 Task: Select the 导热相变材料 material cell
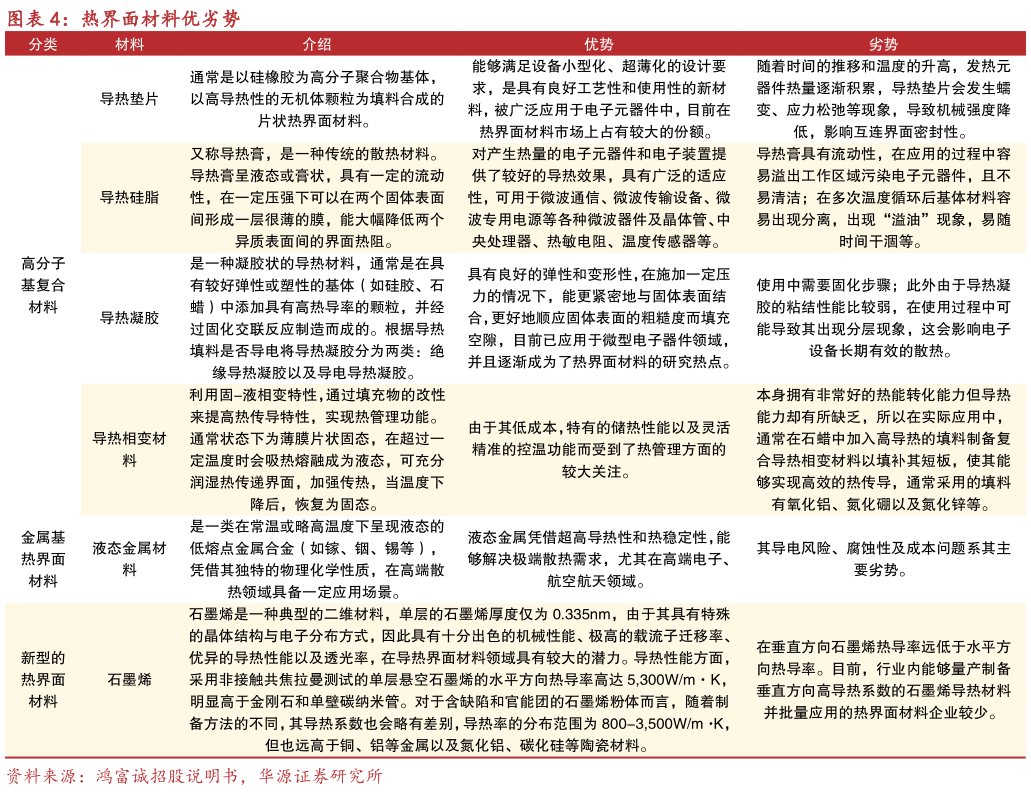[129, 450]
